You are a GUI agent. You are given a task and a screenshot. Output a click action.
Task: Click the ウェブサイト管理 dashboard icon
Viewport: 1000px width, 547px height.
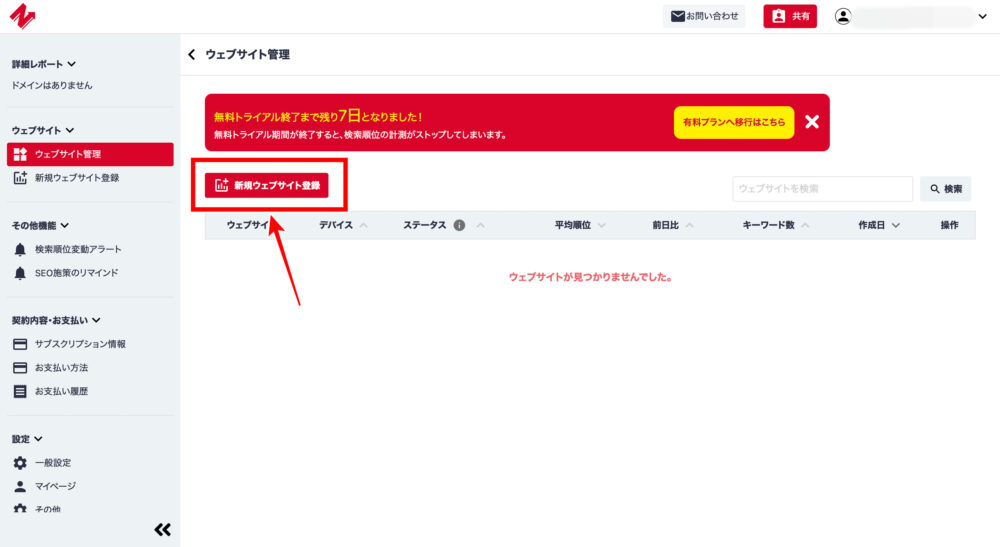tap(20, 154)
